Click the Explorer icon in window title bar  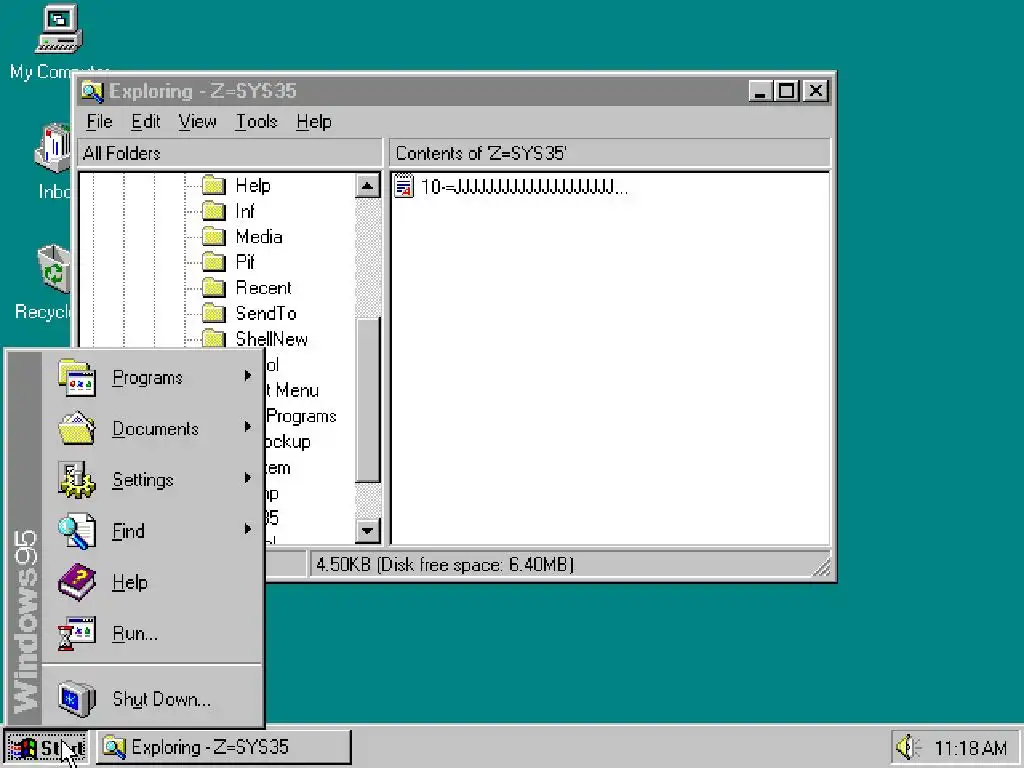(92, 91)
